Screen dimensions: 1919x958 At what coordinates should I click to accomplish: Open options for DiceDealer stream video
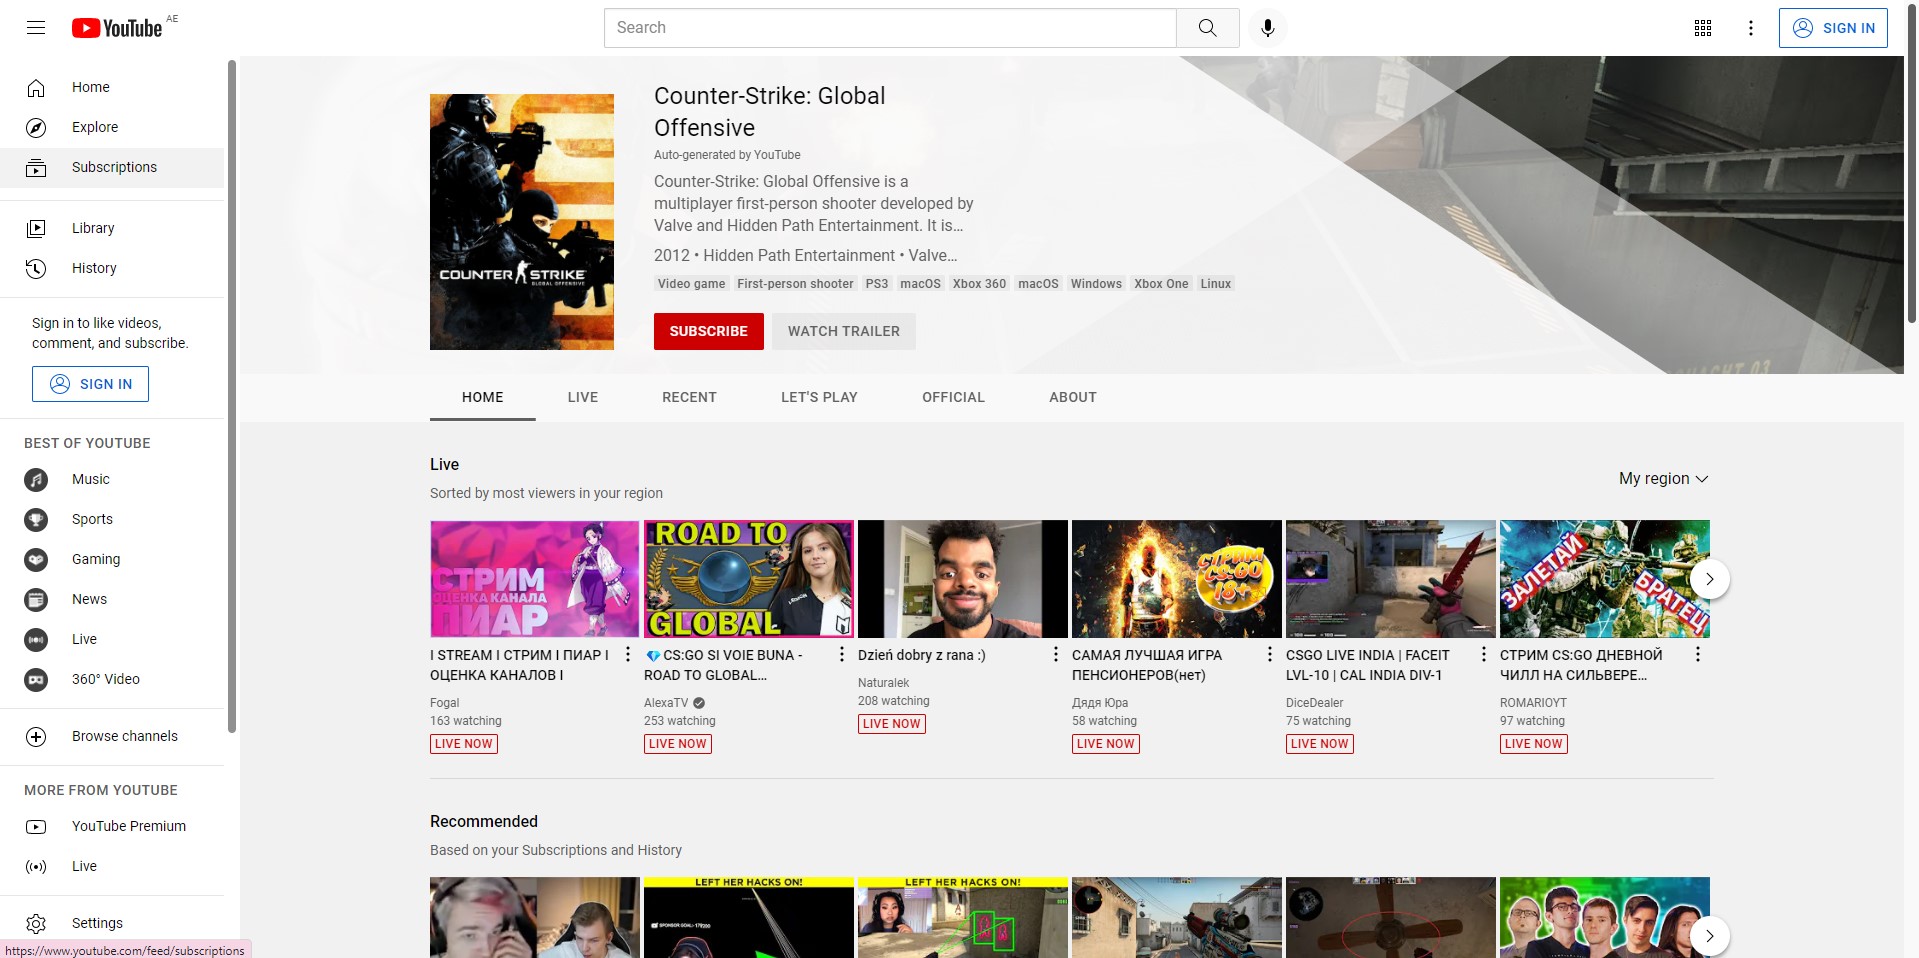point(1484,654)
